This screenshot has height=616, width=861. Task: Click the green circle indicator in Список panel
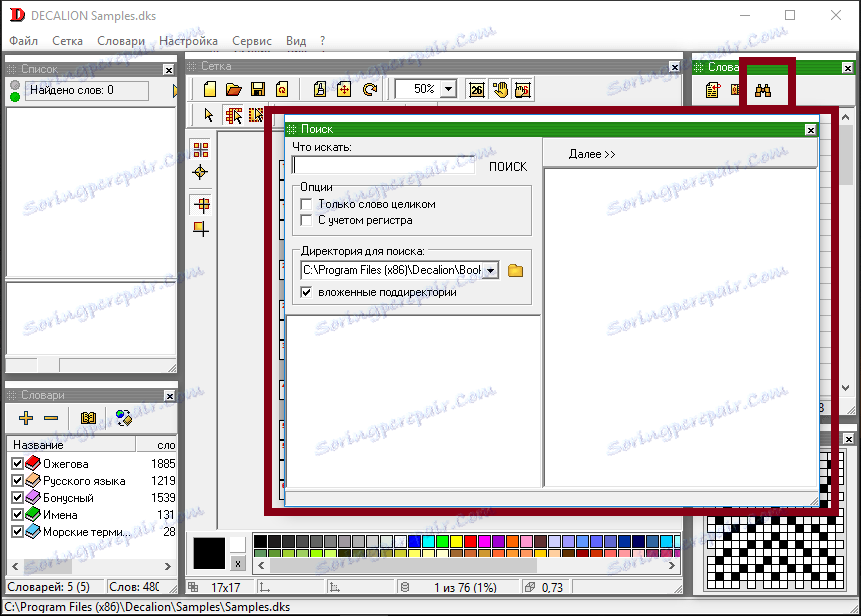15,97
